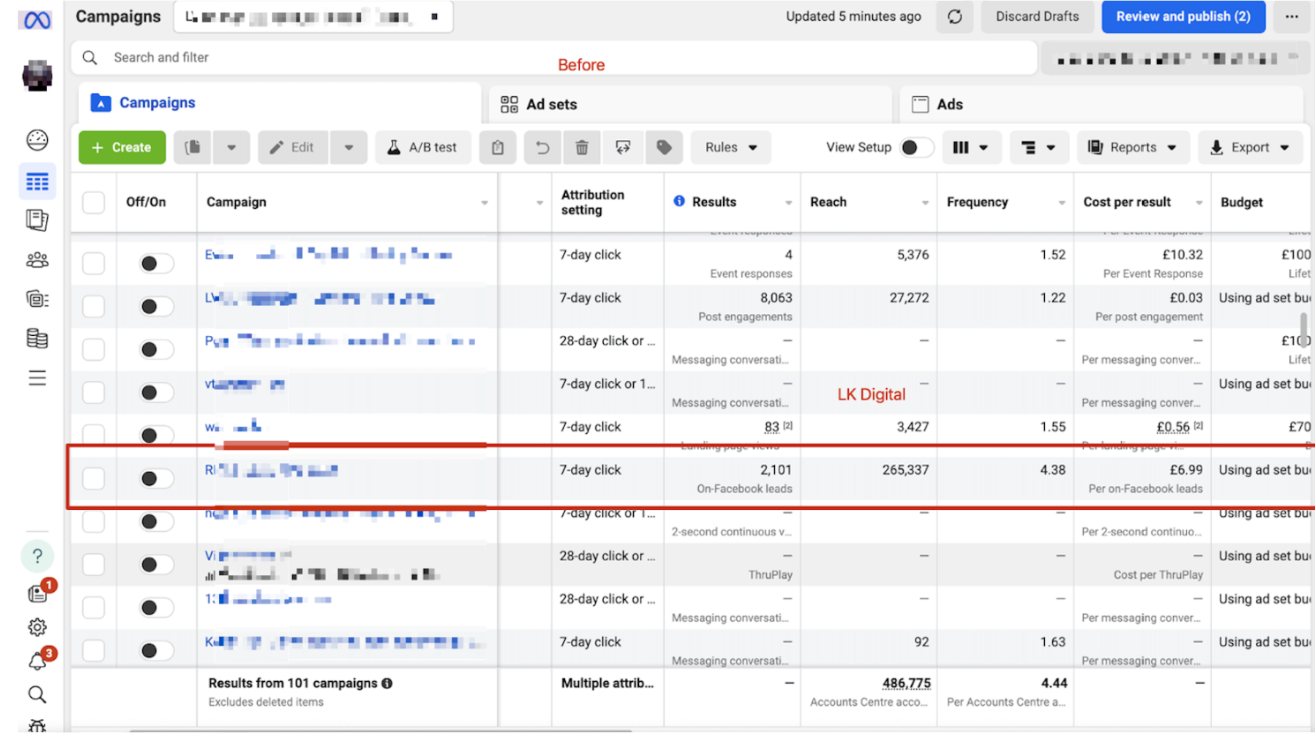1316x733 pixels.
Task: Click the preview share icon beside trash
Action: click(x=623, y=147)
